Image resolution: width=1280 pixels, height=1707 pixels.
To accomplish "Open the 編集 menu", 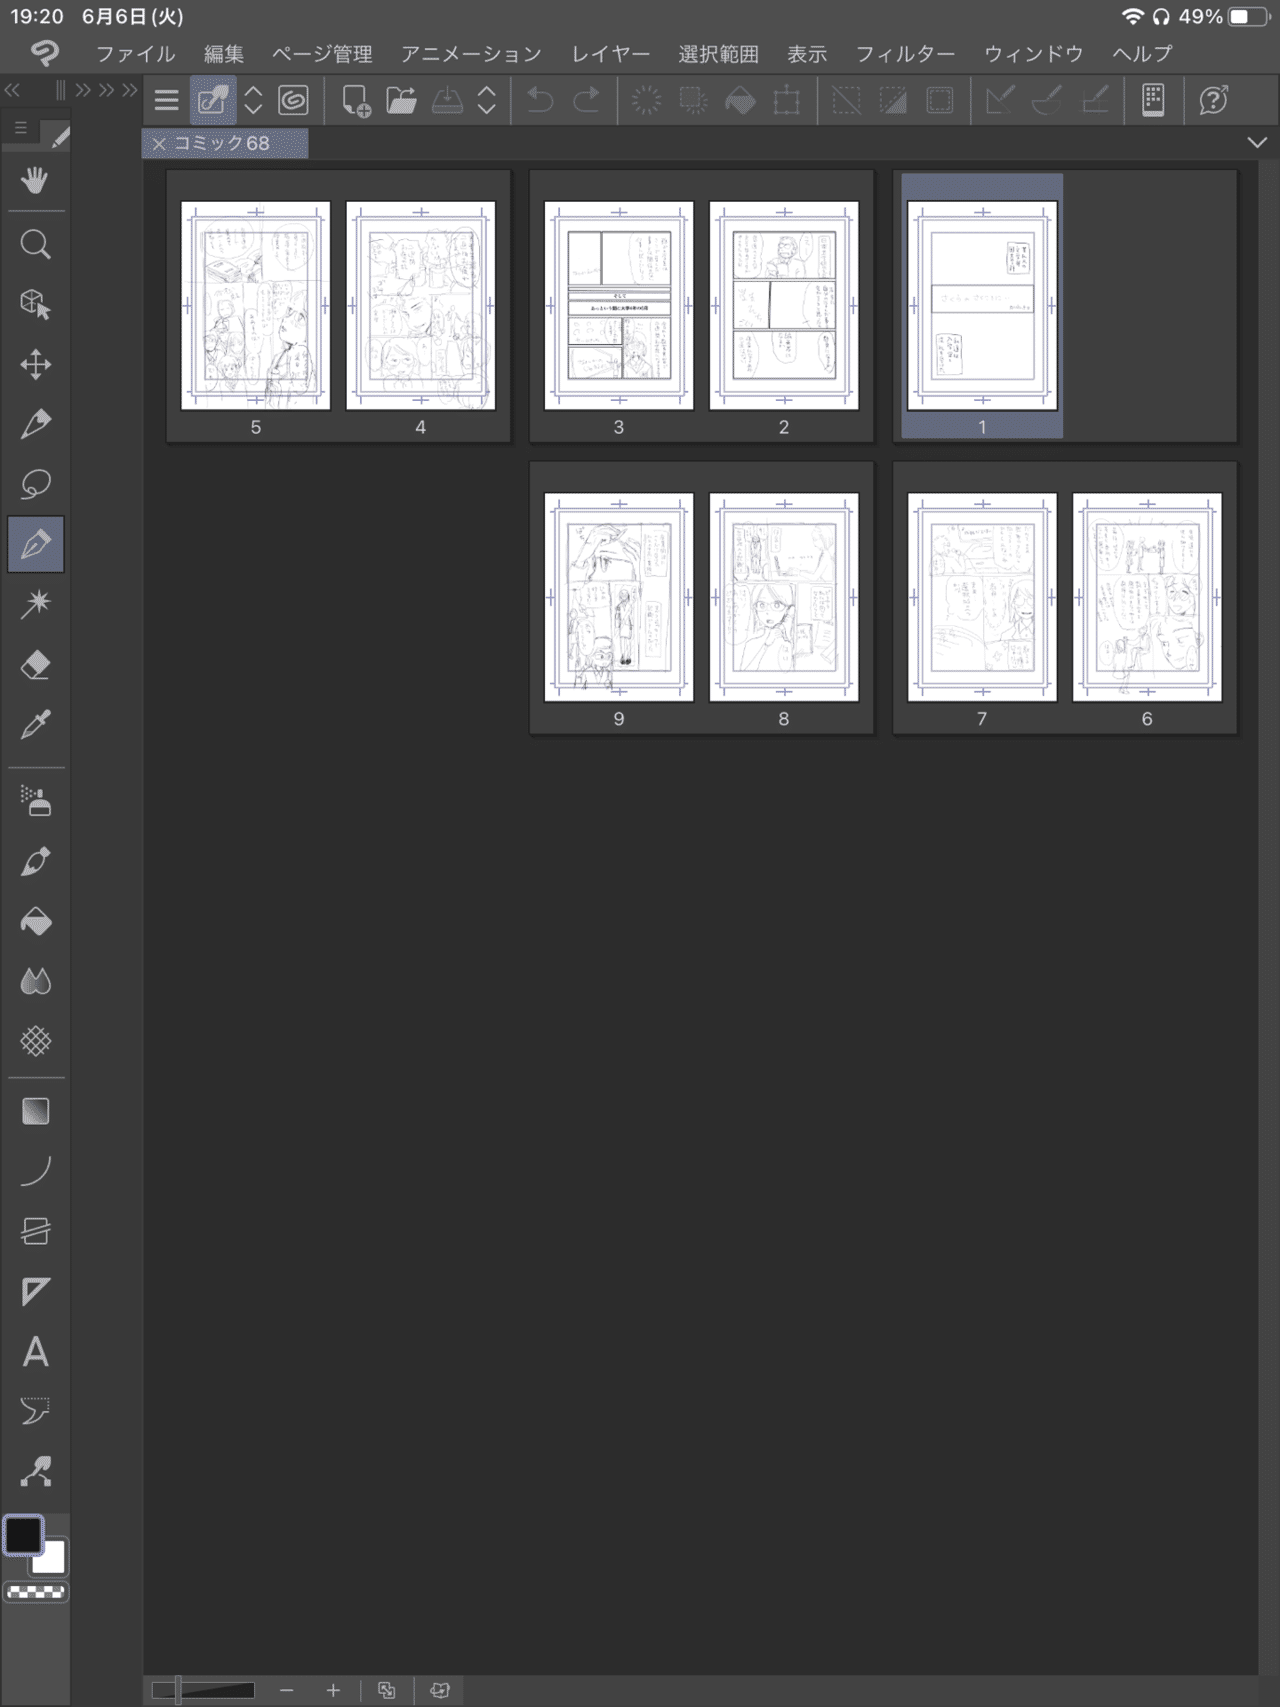I will tap(224, 54).
